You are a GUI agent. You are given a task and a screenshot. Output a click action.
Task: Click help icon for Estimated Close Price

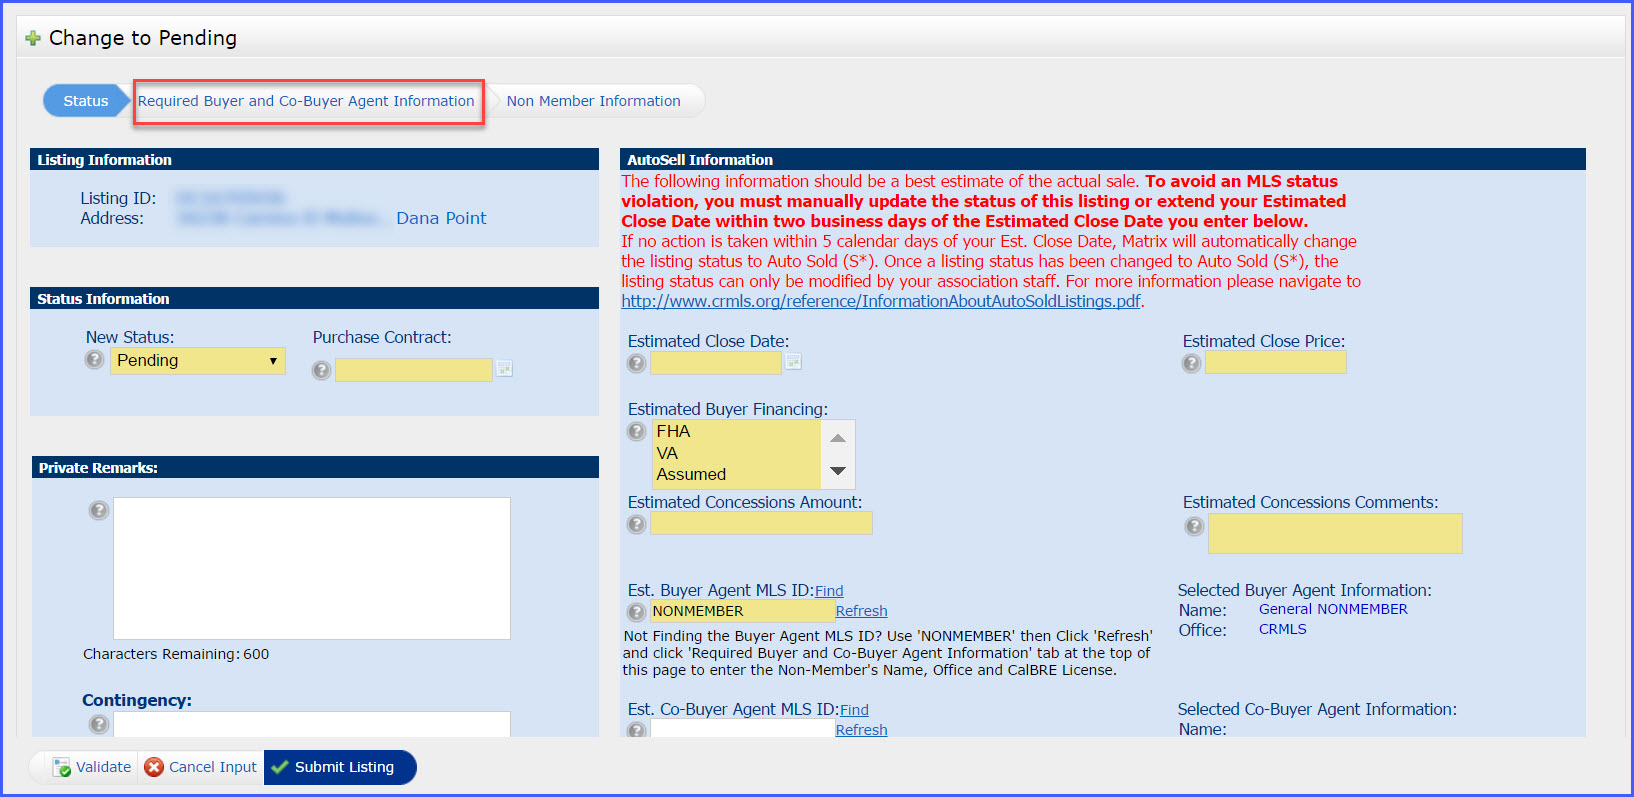pos(1191,363)
